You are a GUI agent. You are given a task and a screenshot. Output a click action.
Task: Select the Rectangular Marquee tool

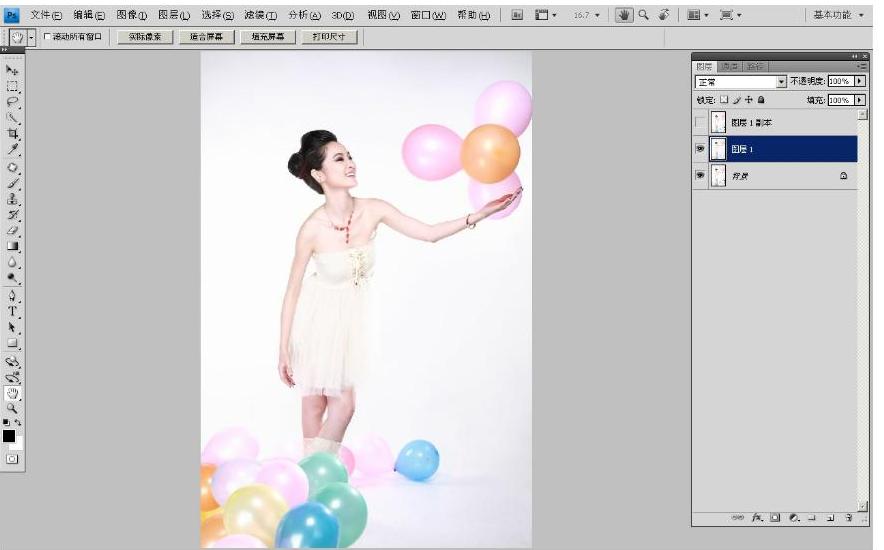click(12, 86)
